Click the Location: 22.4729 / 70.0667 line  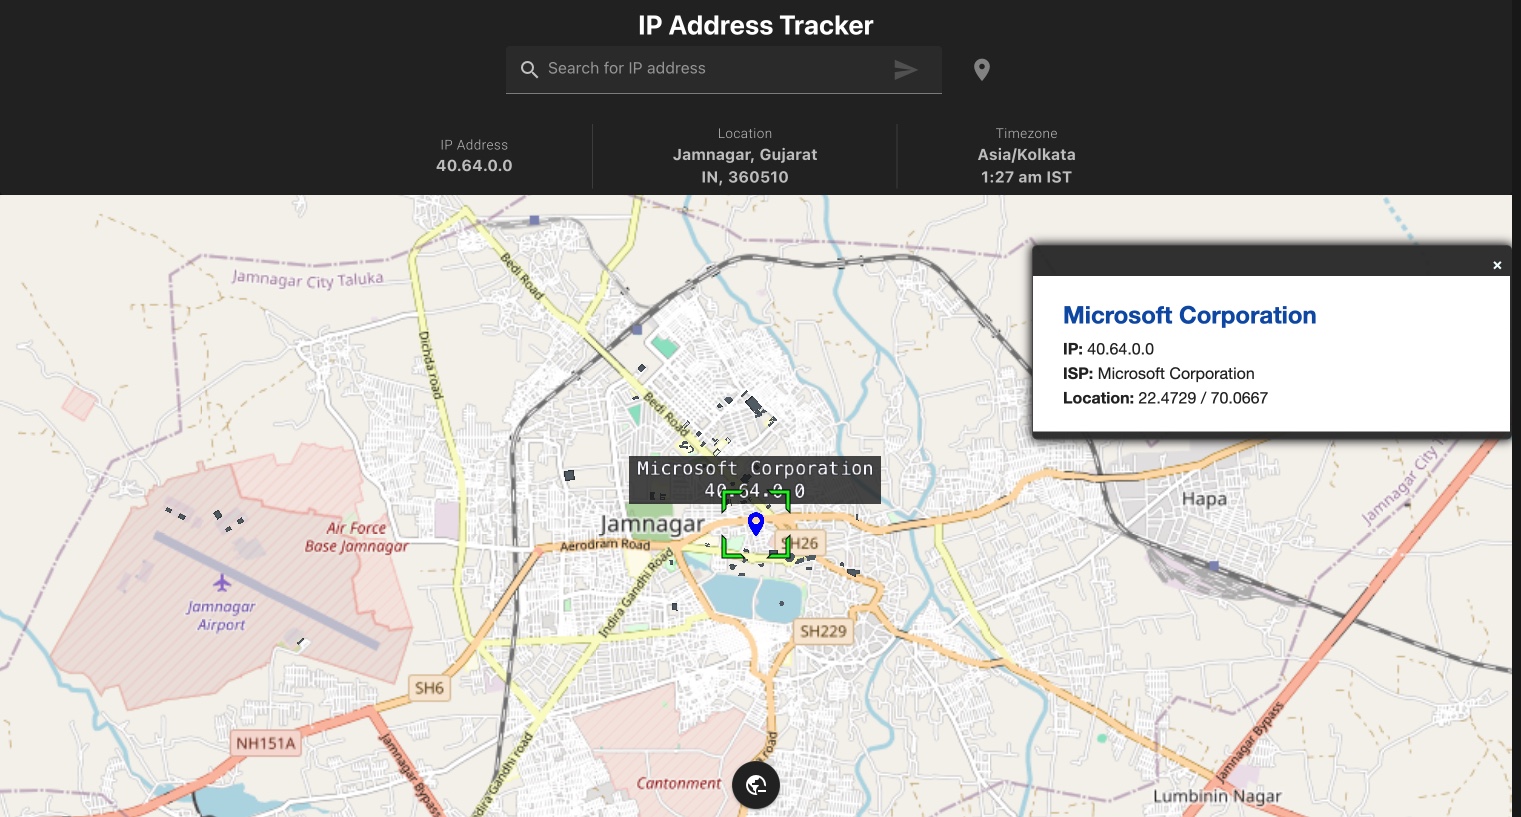click(x=1165, y=398)
